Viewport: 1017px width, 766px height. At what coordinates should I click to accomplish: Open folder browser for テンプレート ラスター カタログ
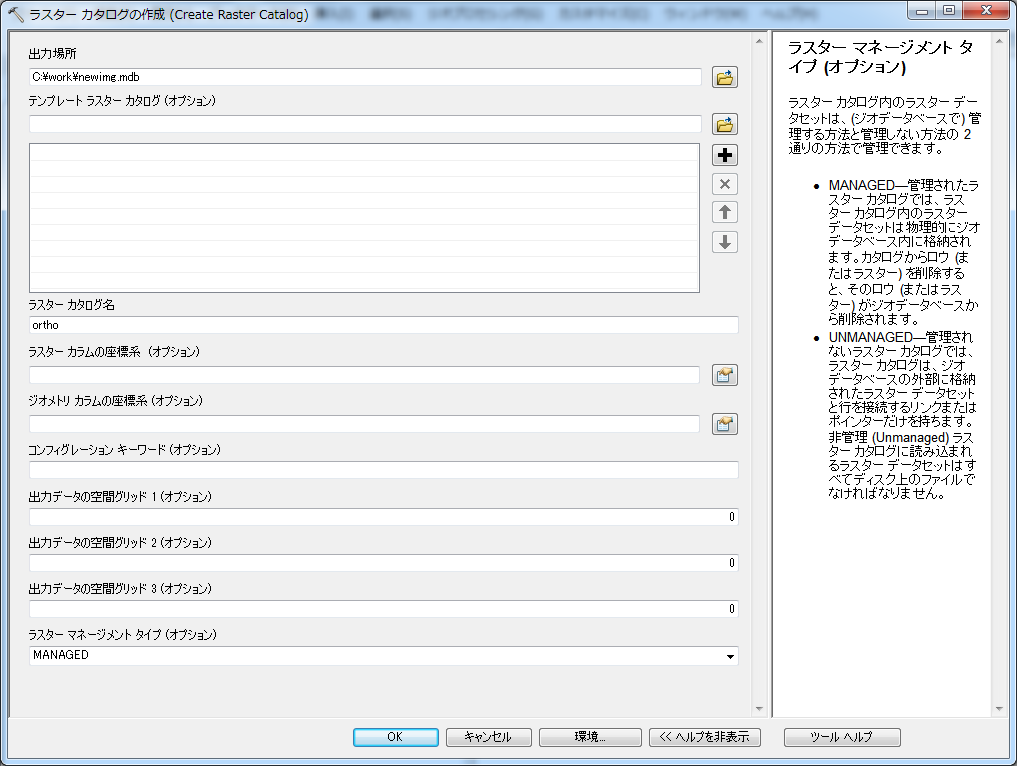[725, 124]
